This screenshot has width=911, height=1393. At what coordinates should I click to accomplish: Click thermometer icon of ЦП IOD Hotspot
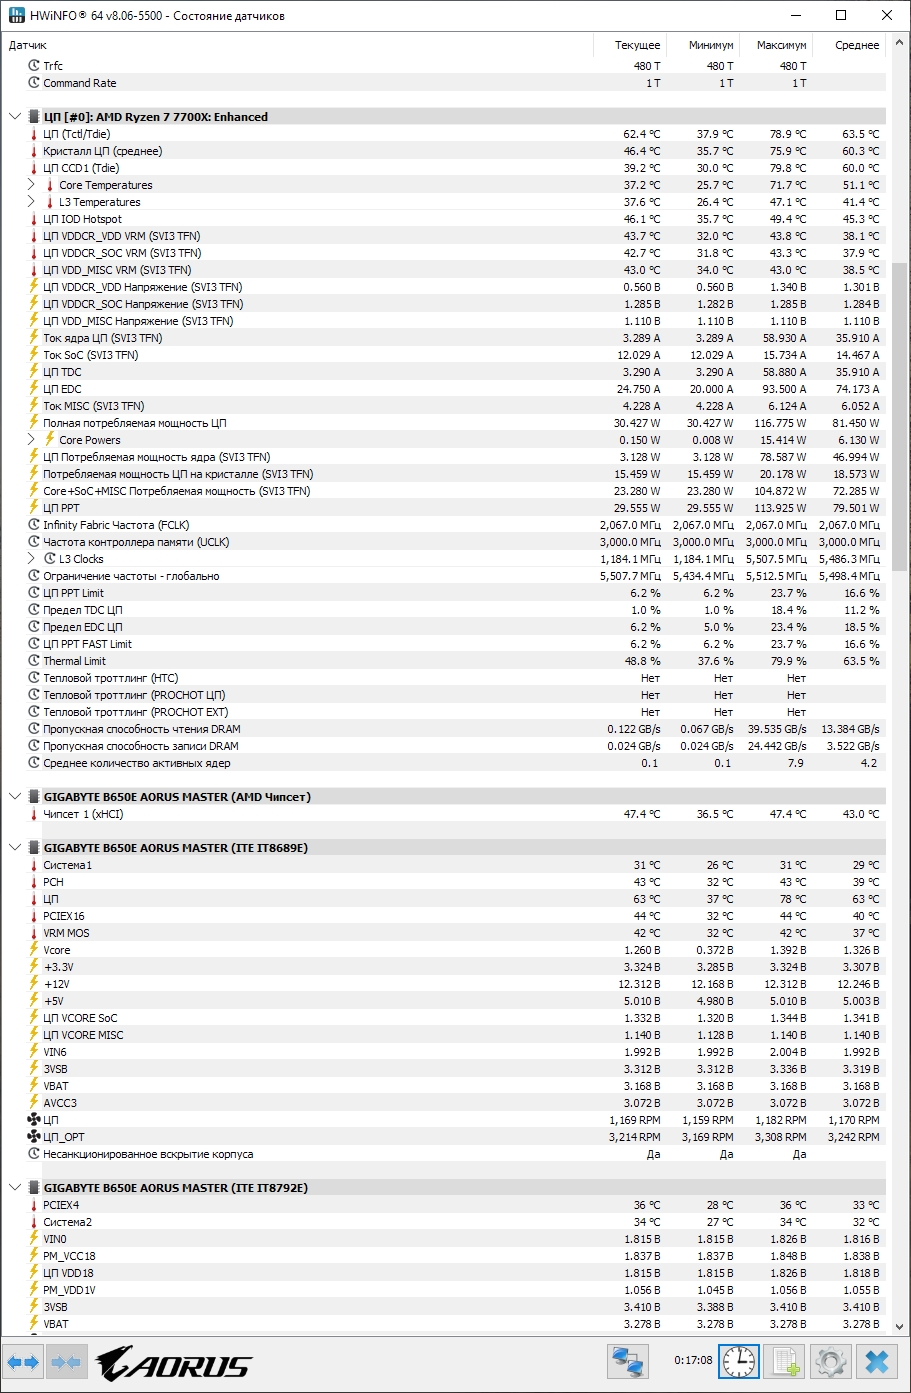point(34,219)
